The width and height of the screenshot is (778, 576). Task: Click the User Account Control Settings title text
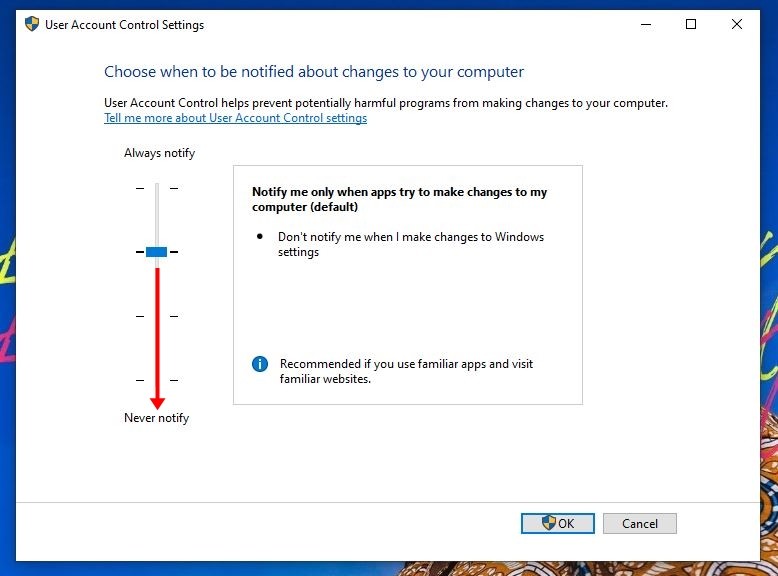pyautogui.click(x=125, y=25)
